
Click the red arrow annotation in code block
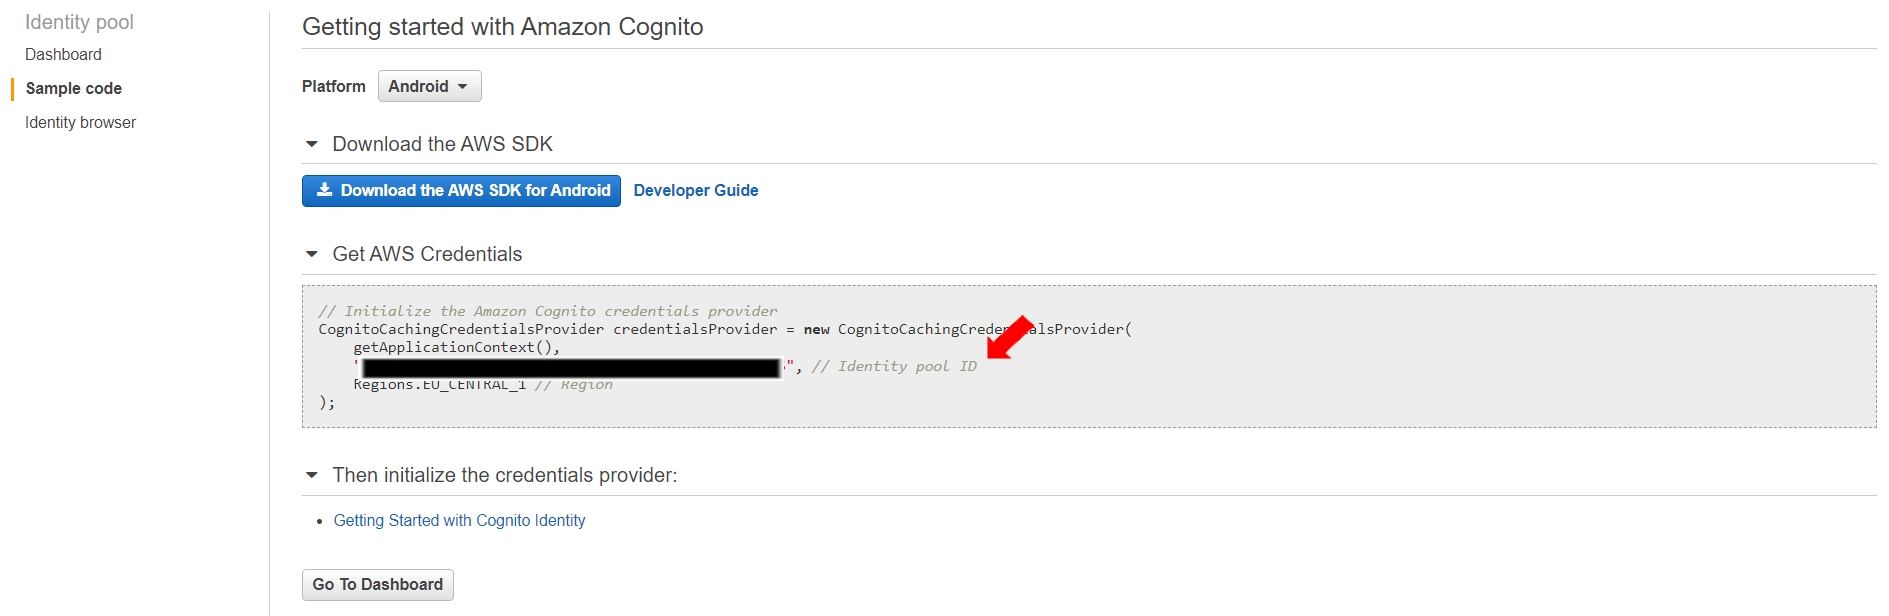(1008, 338)
